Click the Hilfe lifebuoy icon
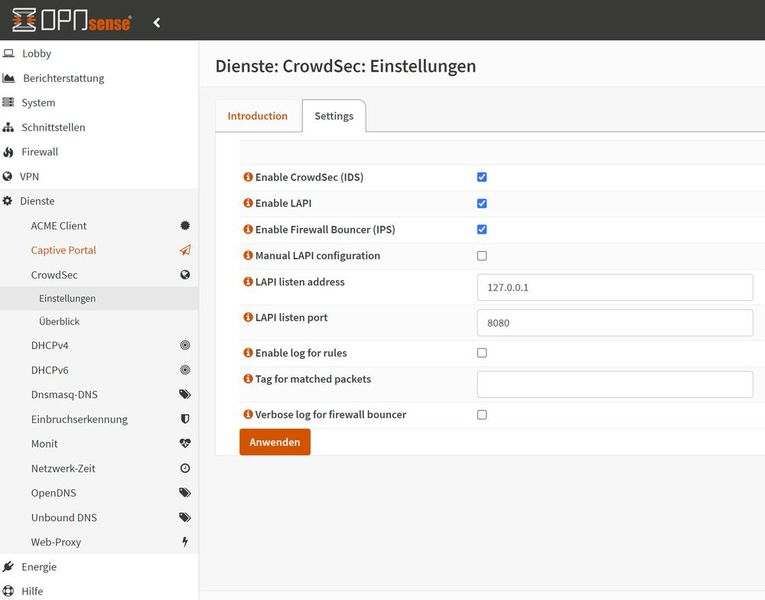The image size is (765, 600). tap(8, 591)
